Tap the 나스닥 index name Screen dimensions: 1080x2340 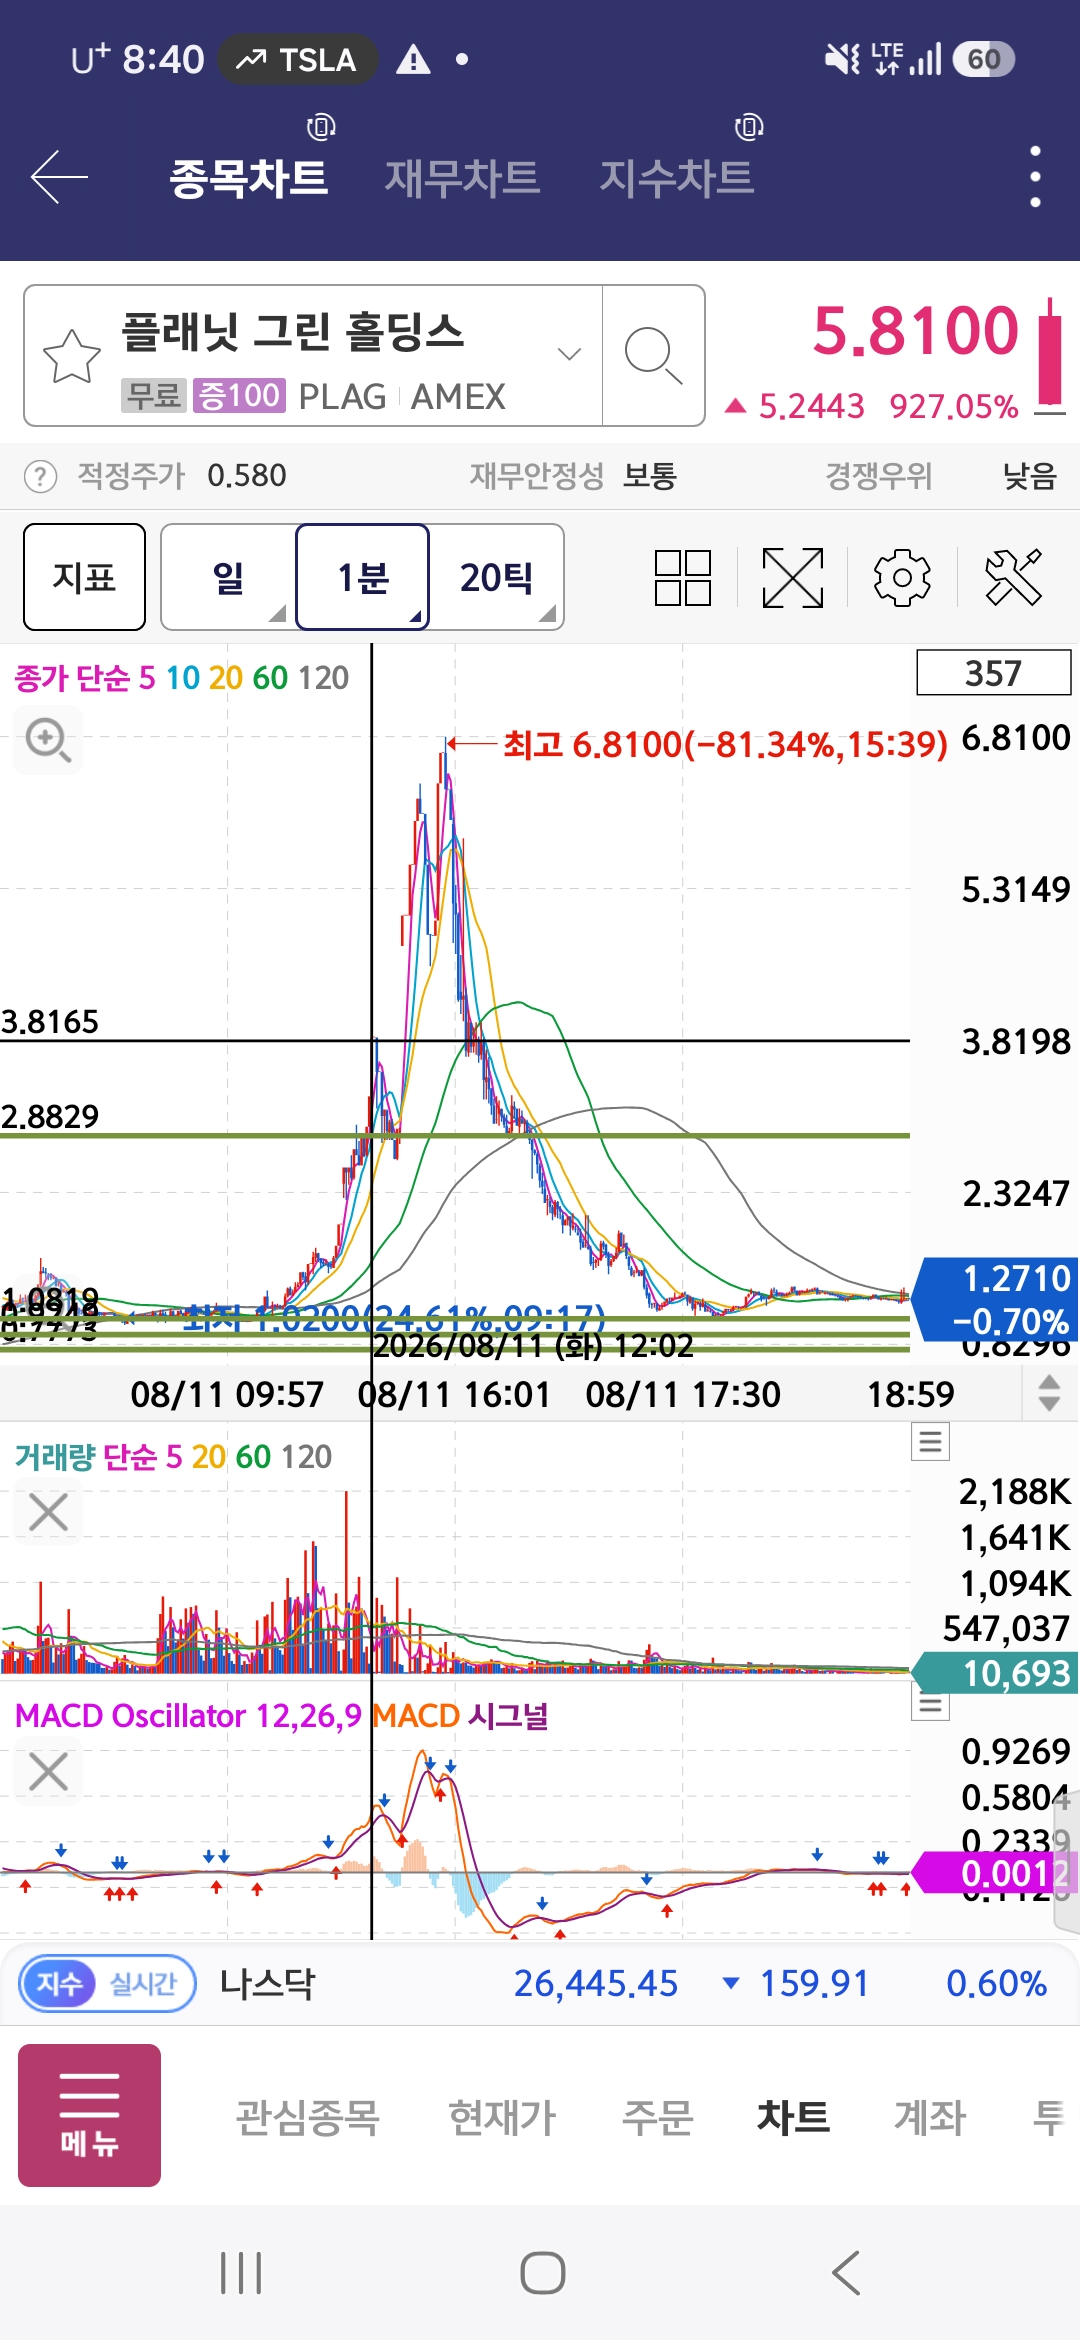pyautogui.click(x=267, y=1983)
